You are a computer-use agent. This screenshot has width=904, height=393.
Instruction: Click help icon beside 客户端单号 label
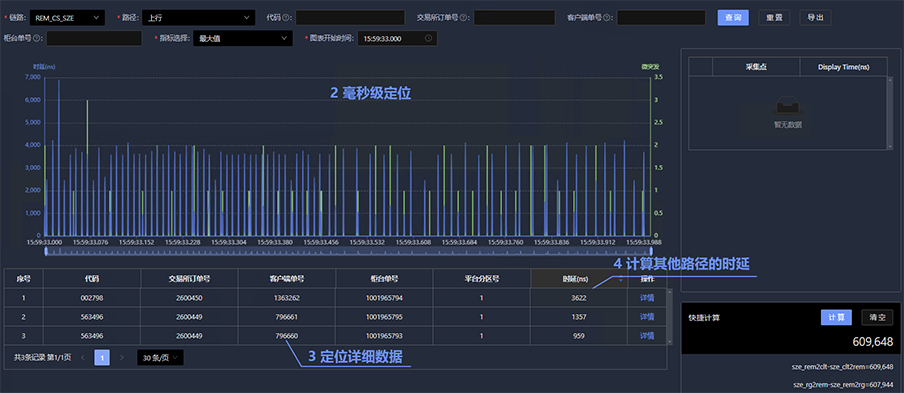607,18
